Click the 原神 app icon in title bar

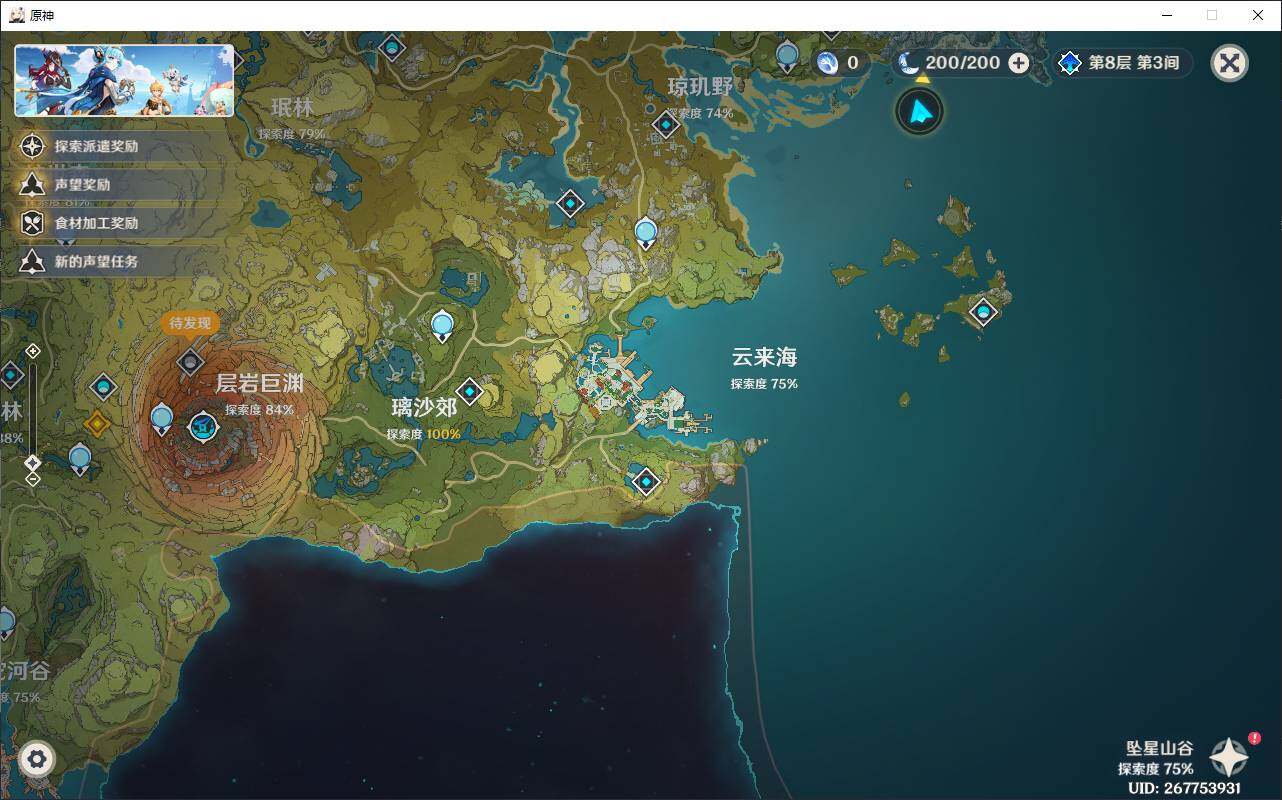(x=17, y=15)
